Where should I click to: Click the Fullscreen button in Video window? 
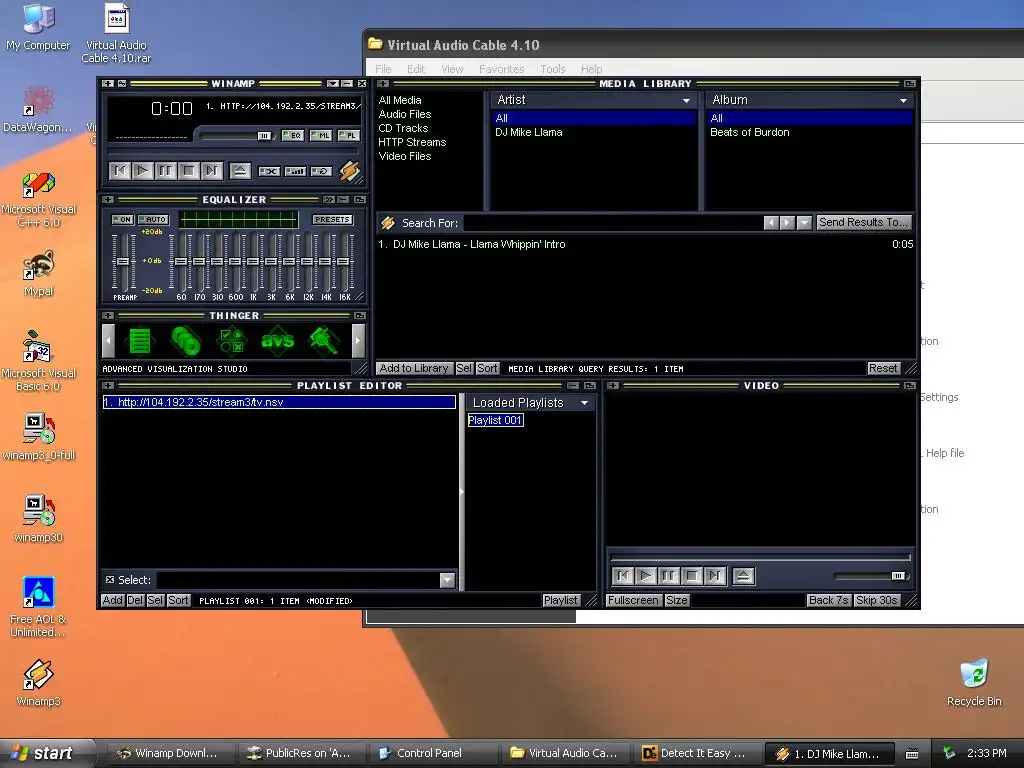633,600
